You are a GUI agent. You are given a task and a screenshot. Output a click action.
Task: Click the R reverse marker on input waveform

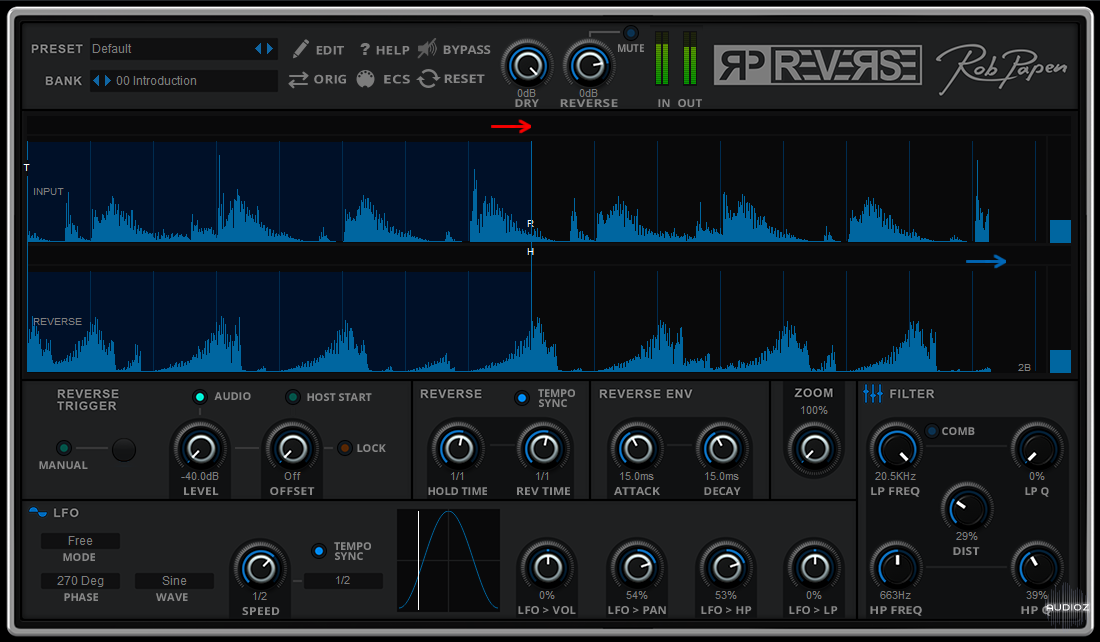click(x=530, y=224)
